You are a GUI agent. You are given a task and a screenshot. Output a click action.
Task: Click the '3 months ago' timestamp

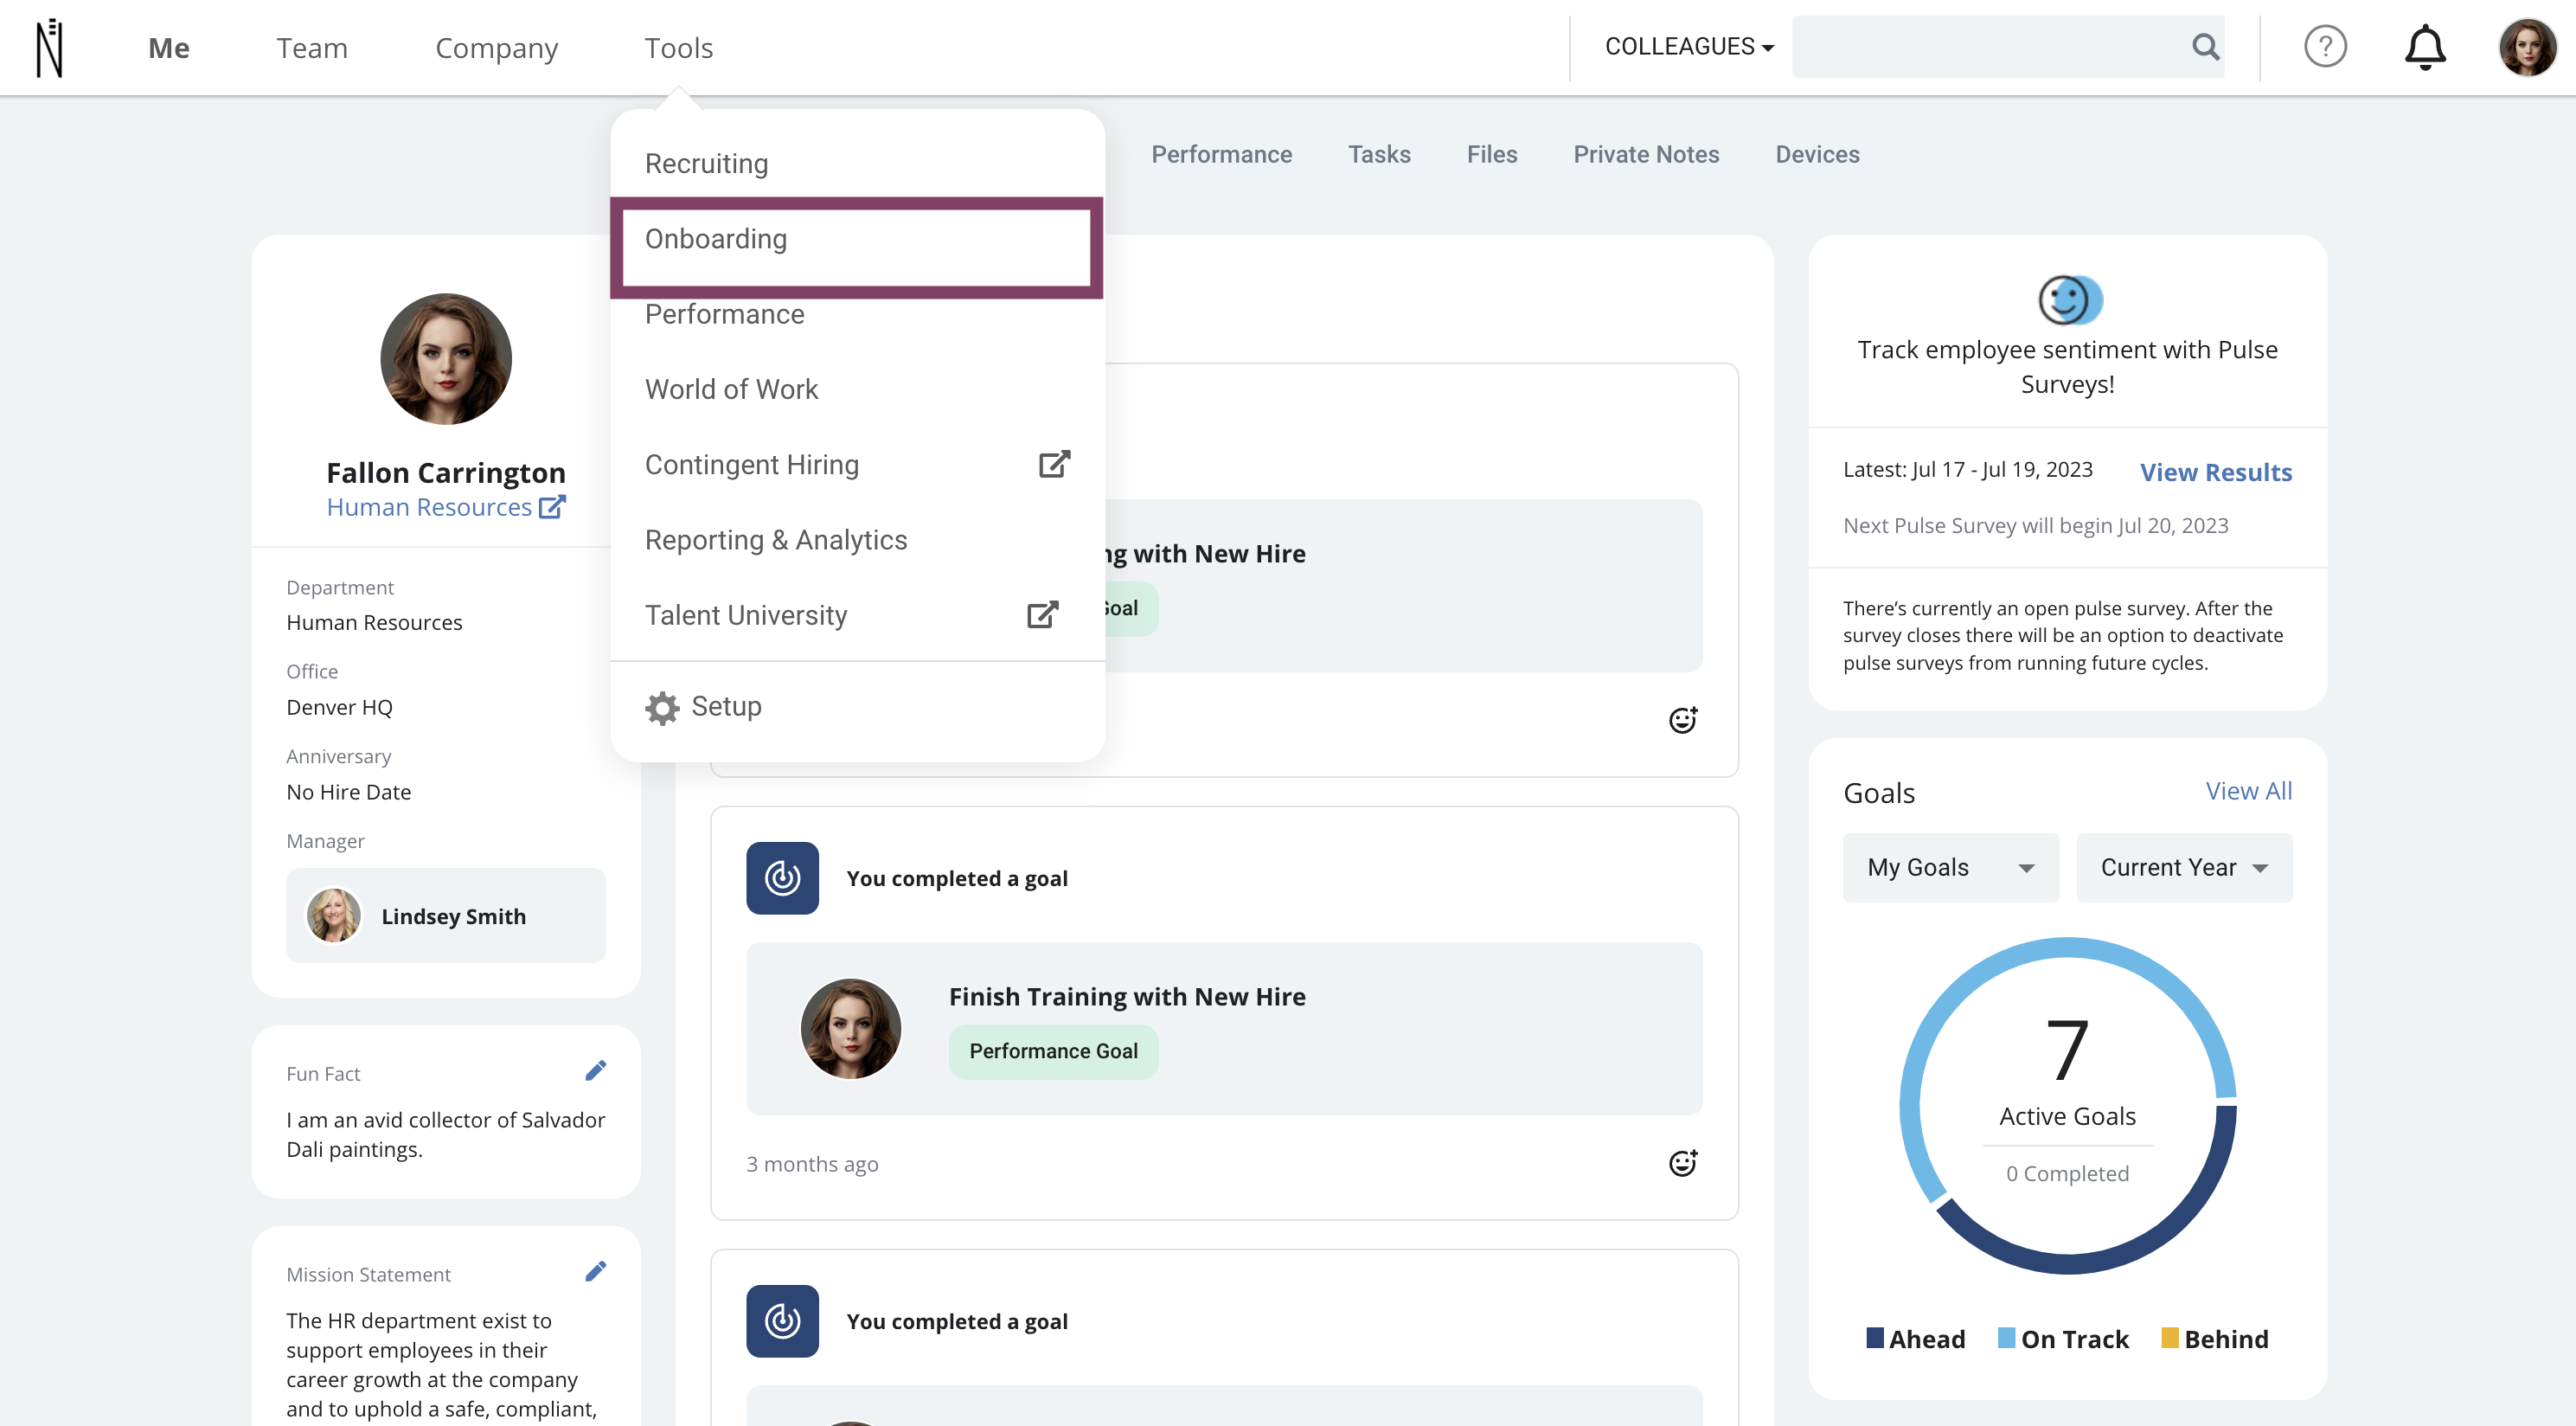click(x=812, y=1164)
